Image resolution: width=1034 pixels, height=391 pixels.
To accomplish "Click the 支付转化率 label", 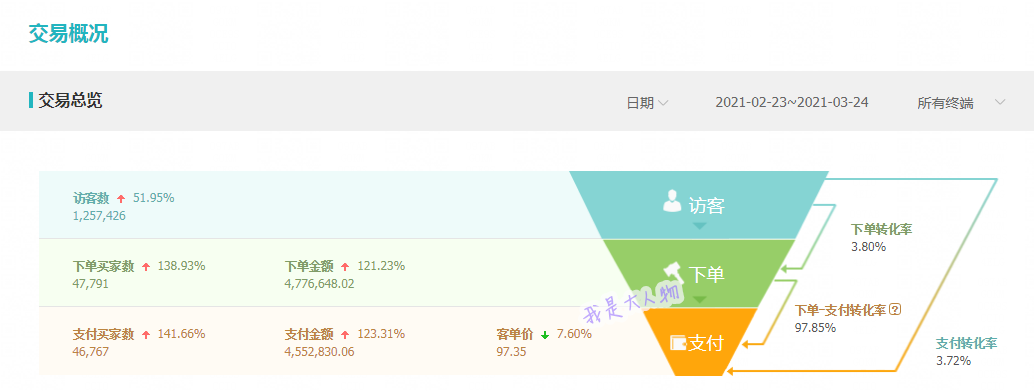I will [x=966, y=343].
